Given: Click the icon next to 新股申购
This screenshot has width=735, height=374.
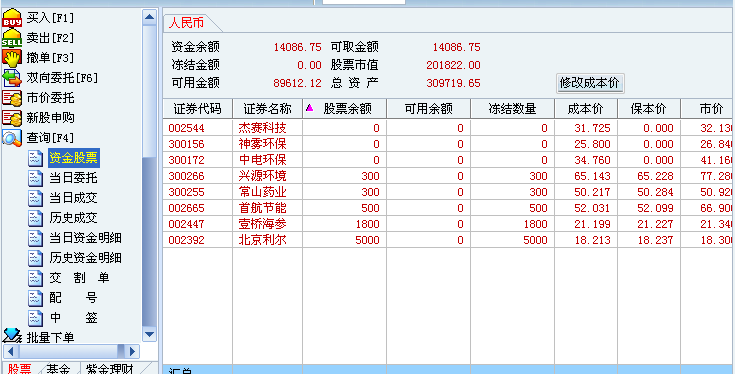Looking at the screenshot, I should pyautogui.click(x=12, y=118).
